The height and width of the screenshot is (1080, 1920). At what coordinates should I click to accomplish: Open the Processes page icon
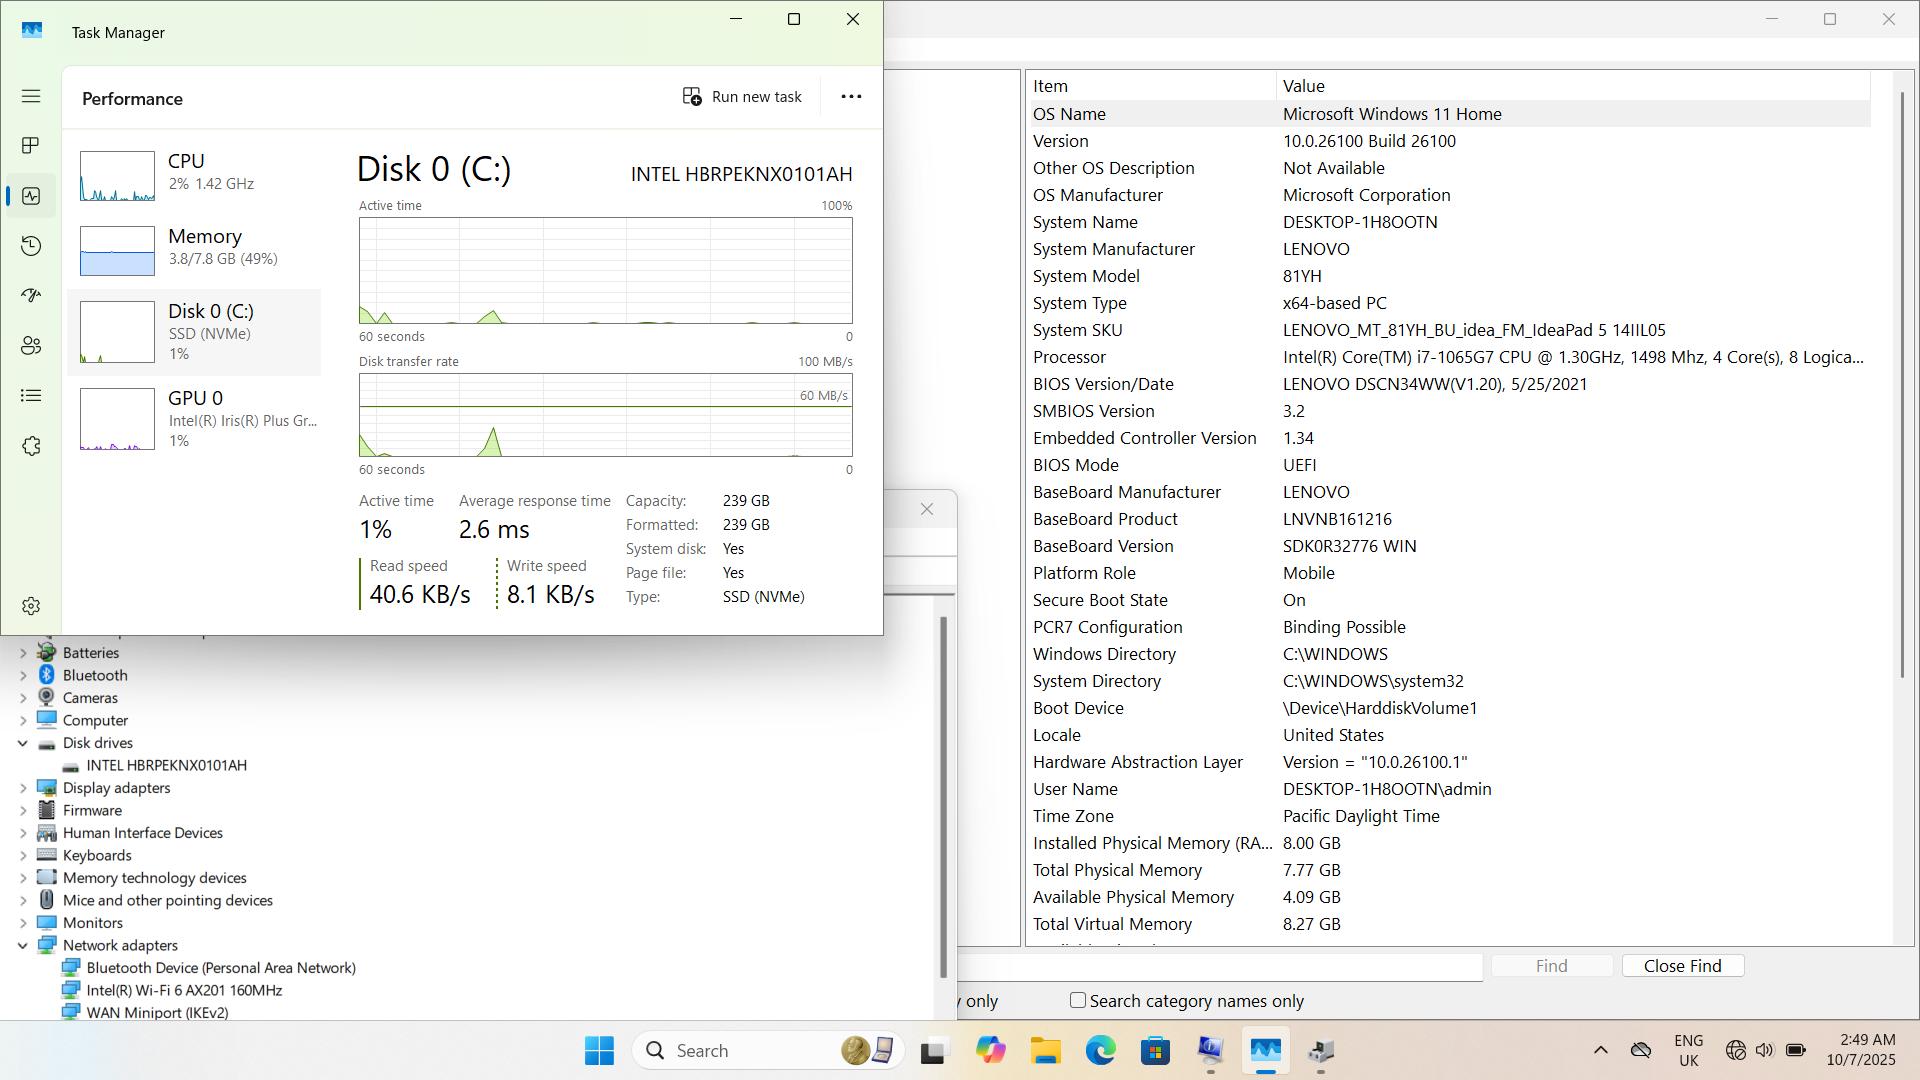pos(31,146)
